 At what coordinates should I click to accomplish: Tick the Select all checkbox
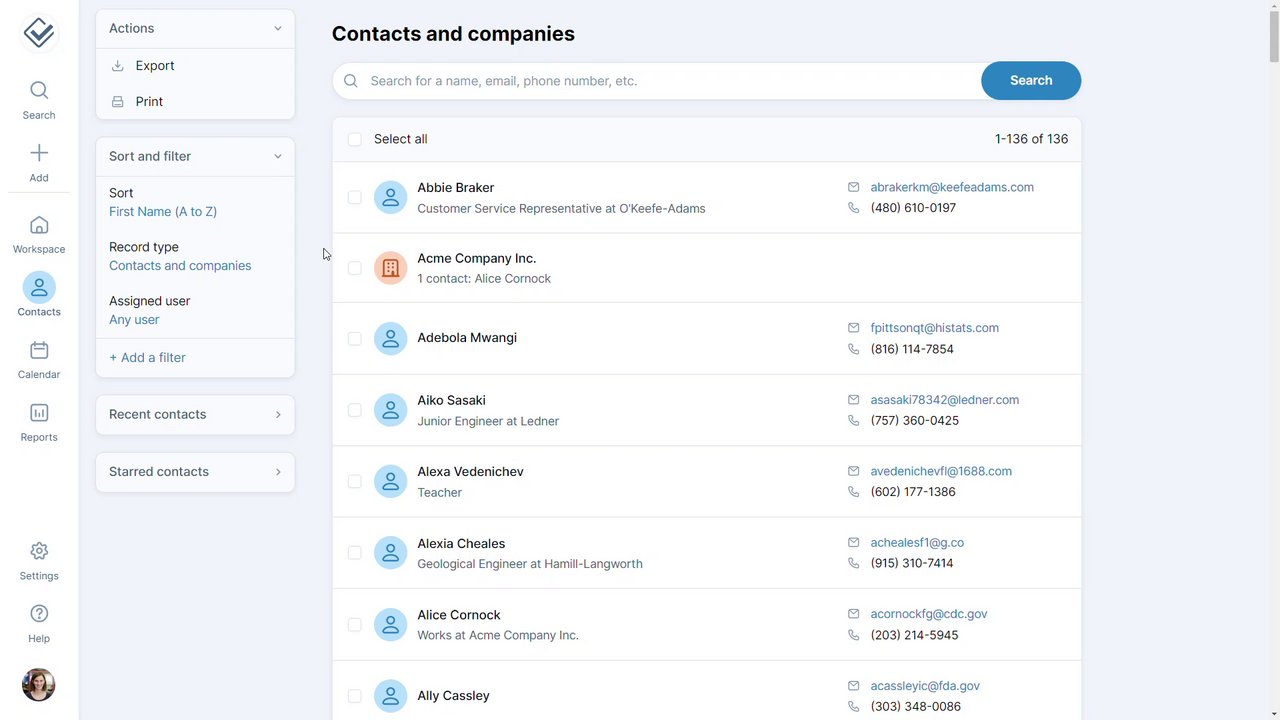click(x=355, y=139)
